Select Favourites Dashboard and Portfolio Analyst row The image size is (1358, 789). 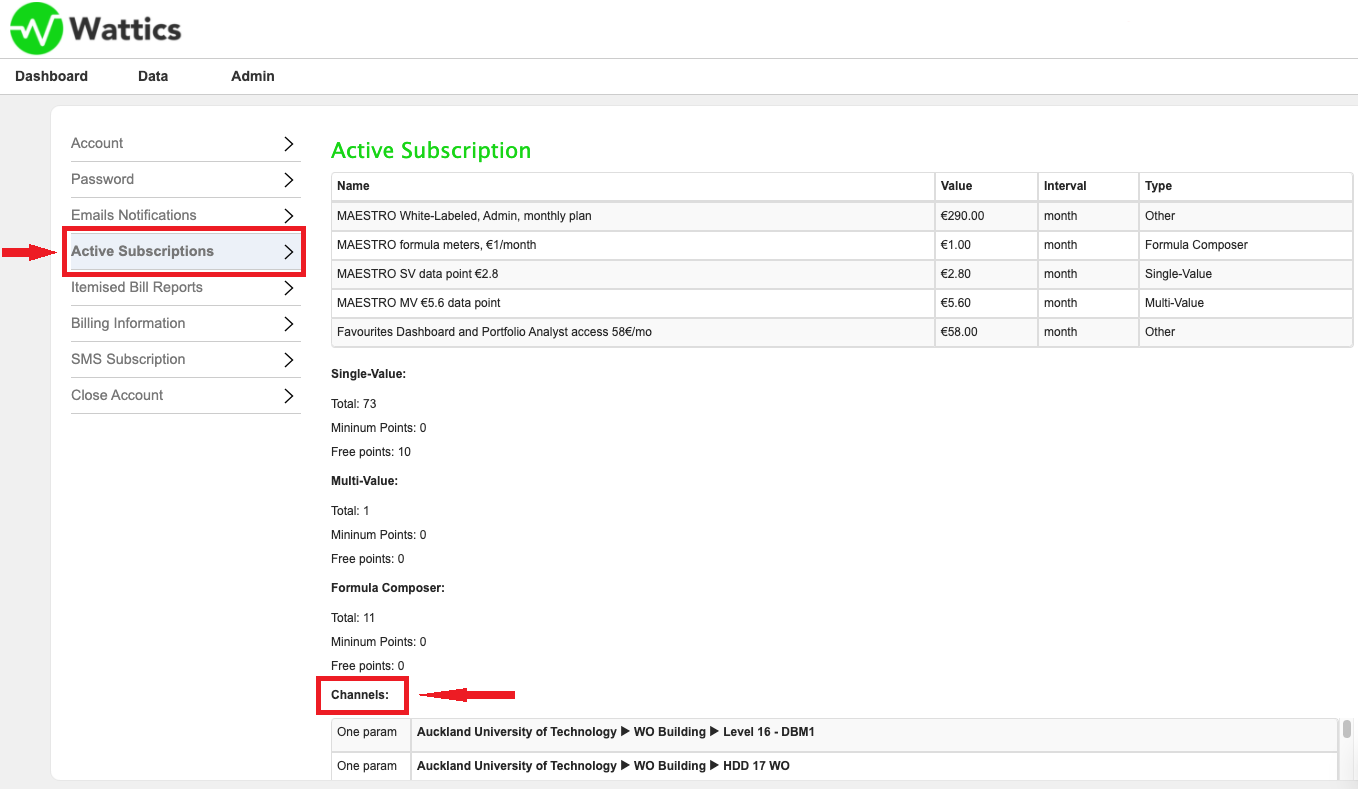[x=842, y=332]
